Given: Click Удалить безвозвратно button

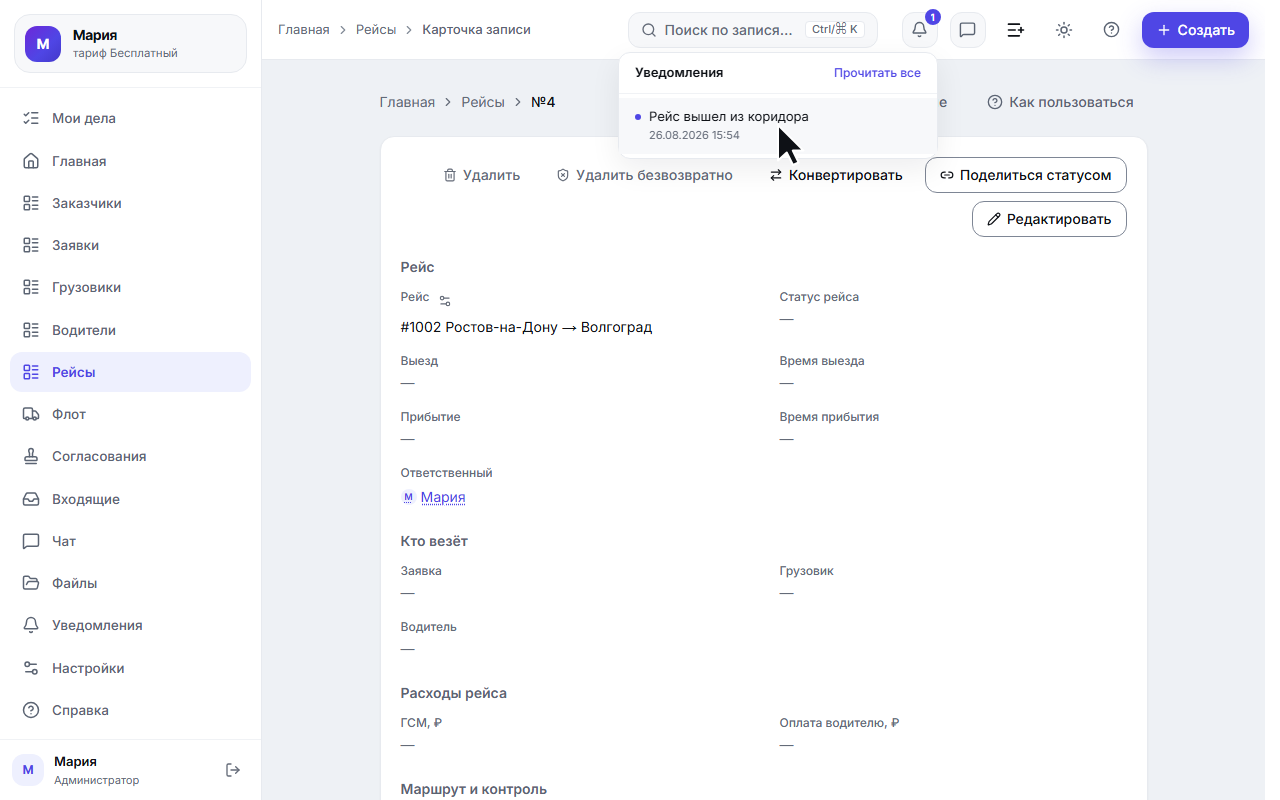Looking at the screenshot, I should pos(645,175).
